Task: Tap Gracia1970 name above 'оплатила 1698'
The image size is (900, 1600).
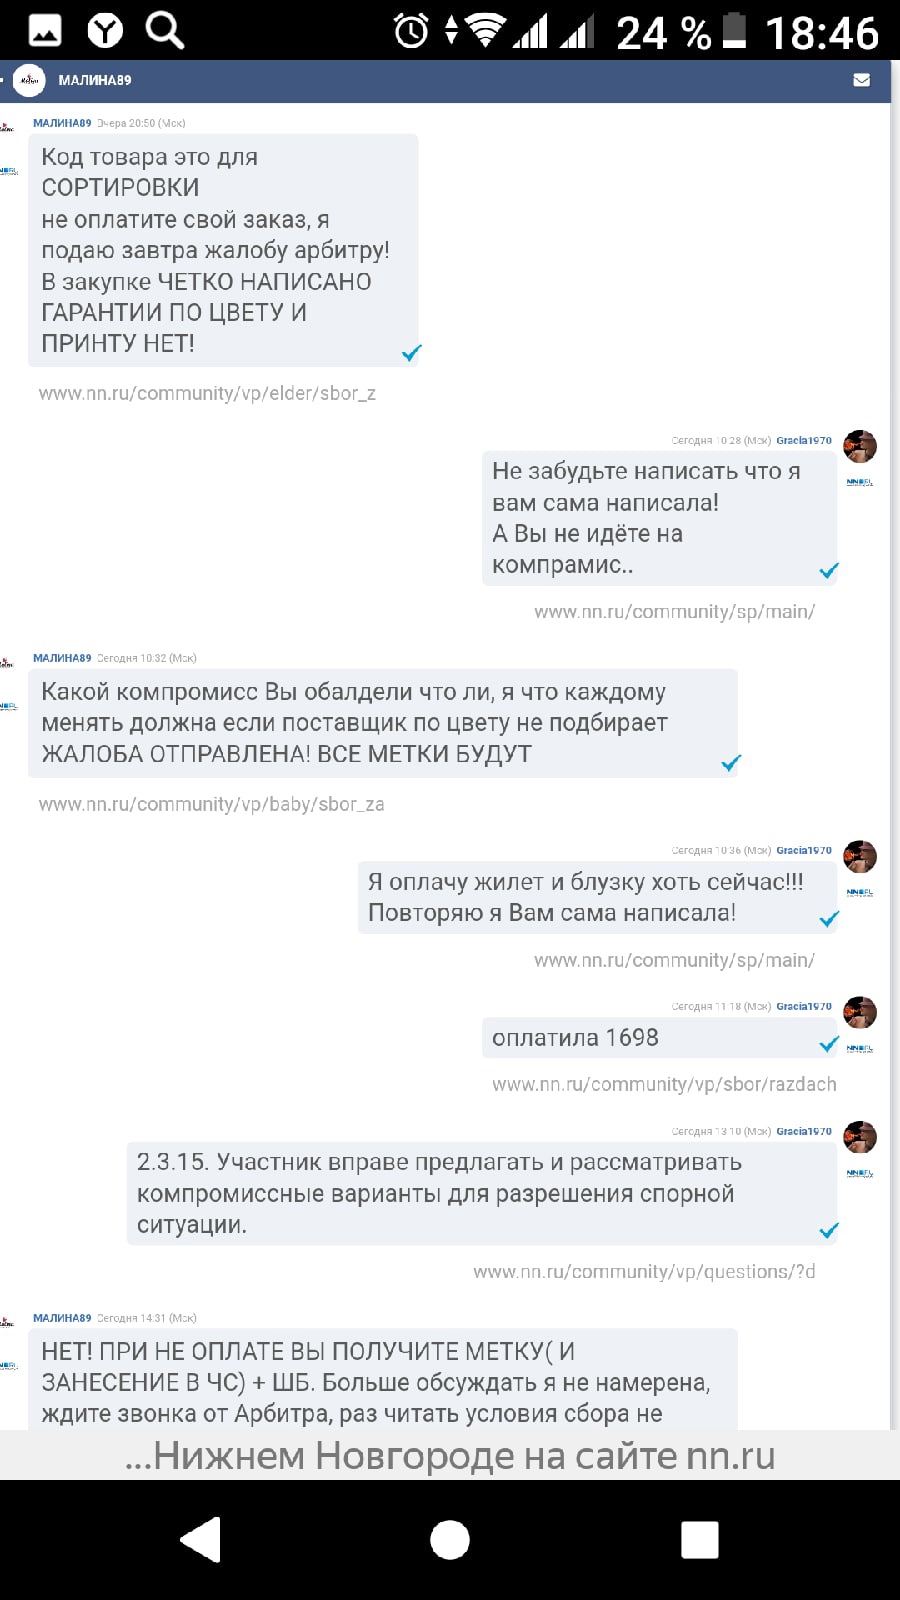Action: [x=804, y=1006]
